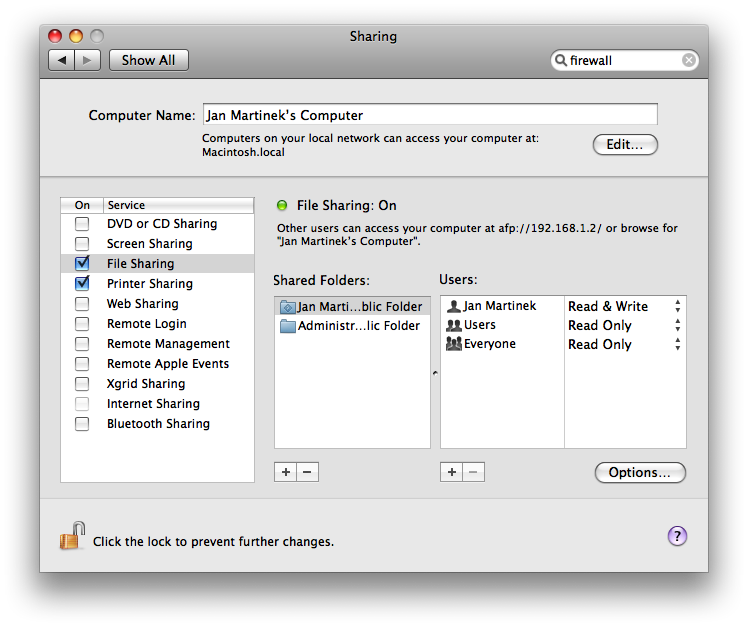Click the back arrow navigation button
748x627 pixels.
point(62,60)
